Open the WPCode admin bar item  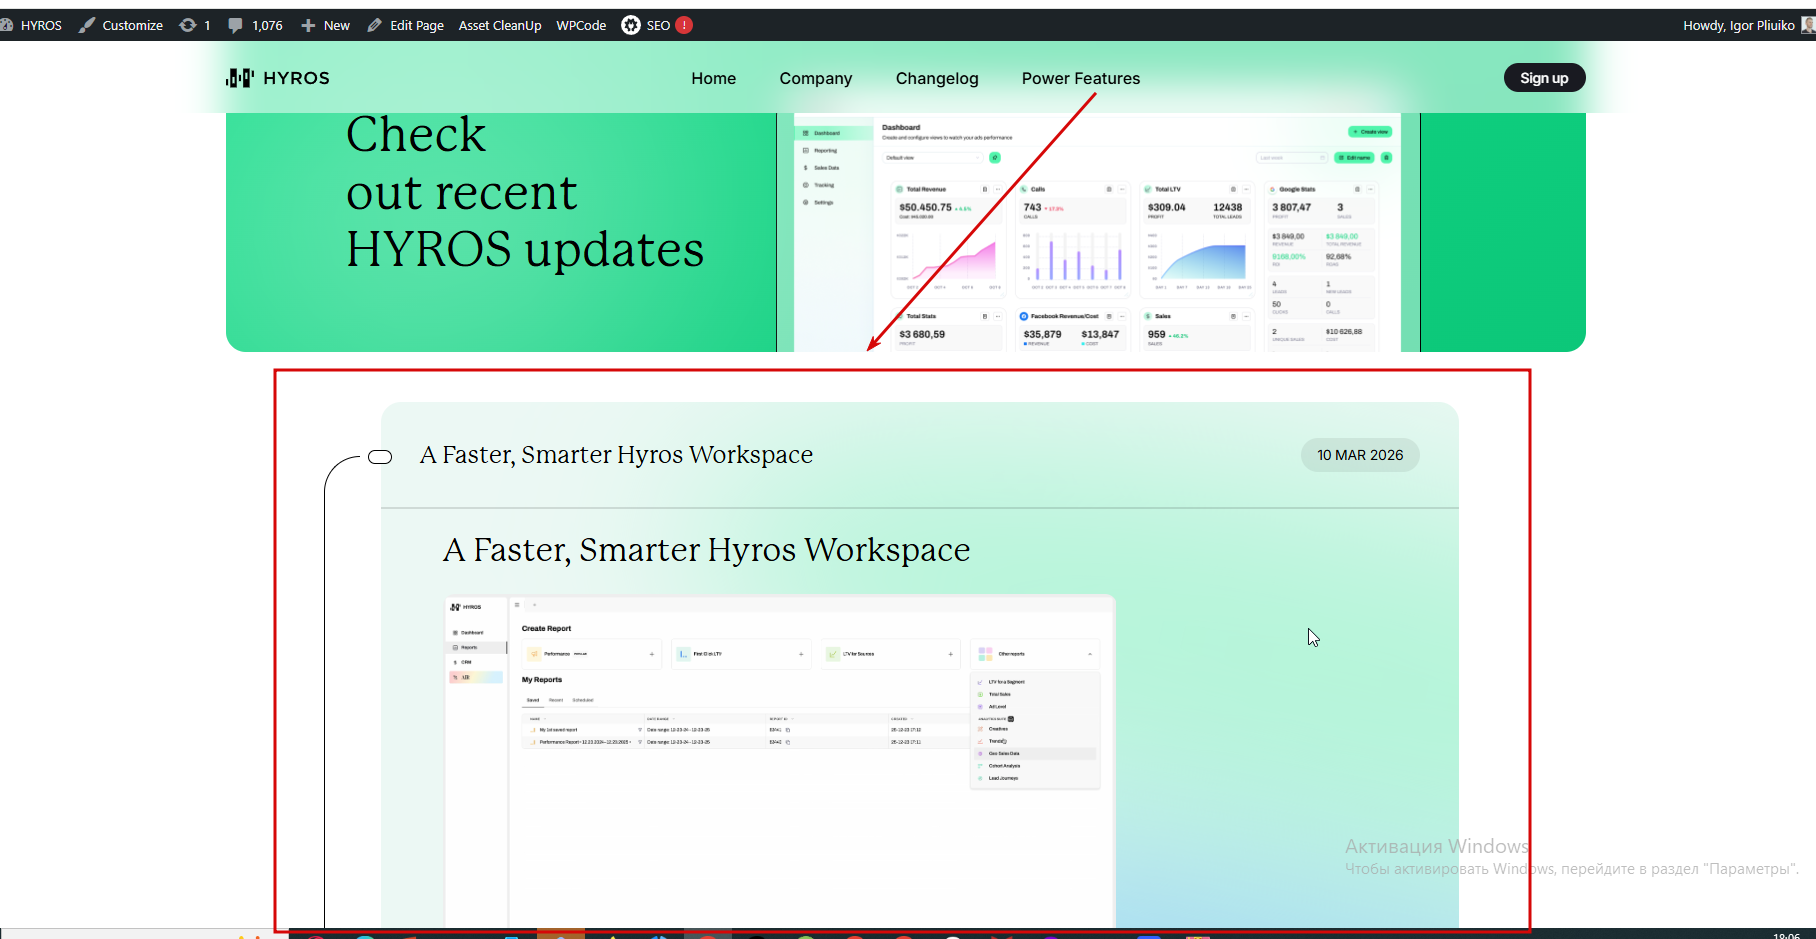(x=581, y=25)
